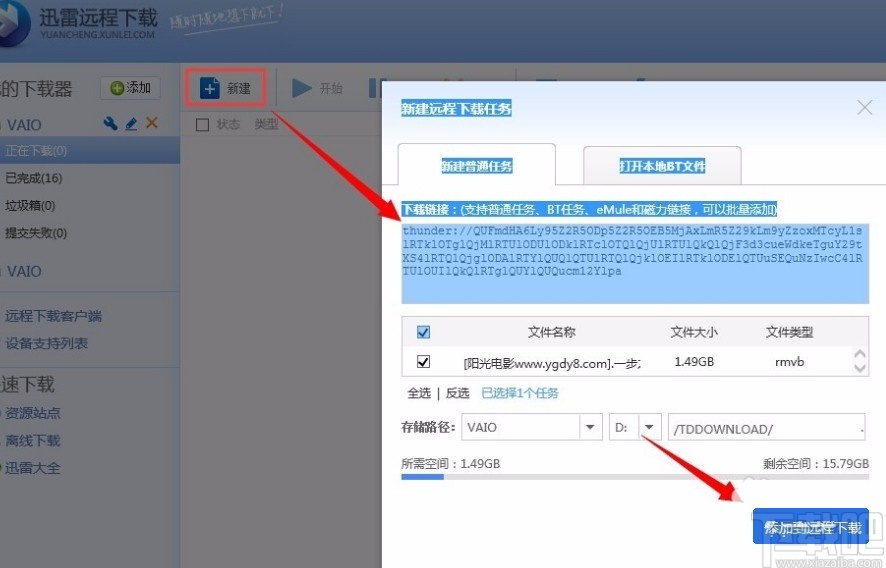Click 添加到远程下载 button
This screenshot has height=568, width=886.
tap(810, 526)
